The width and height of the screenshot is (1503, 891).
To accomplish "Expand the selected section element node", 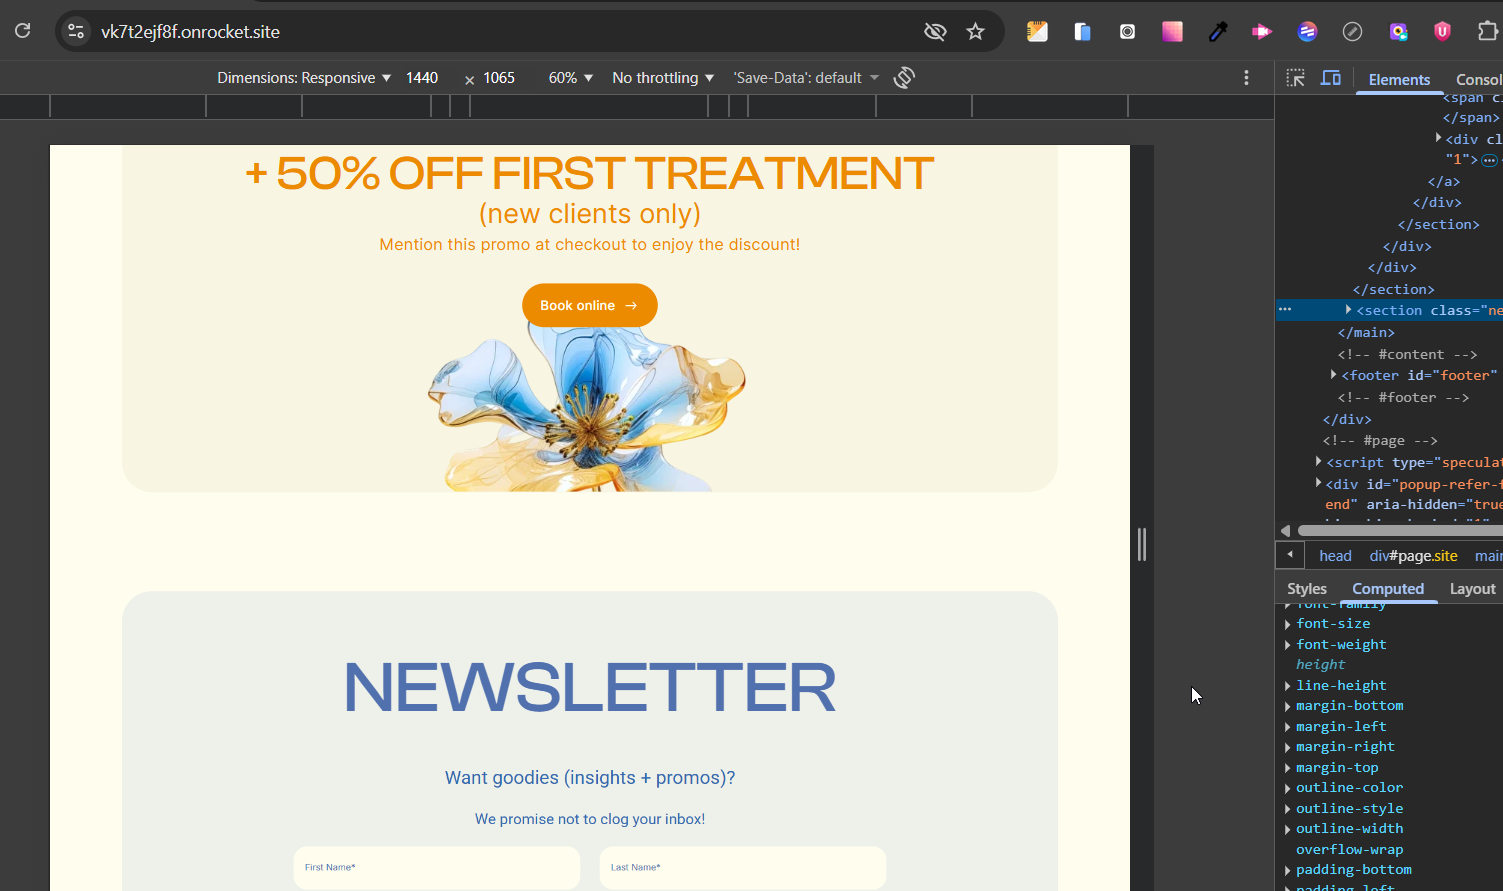I will pos(1348,310).
